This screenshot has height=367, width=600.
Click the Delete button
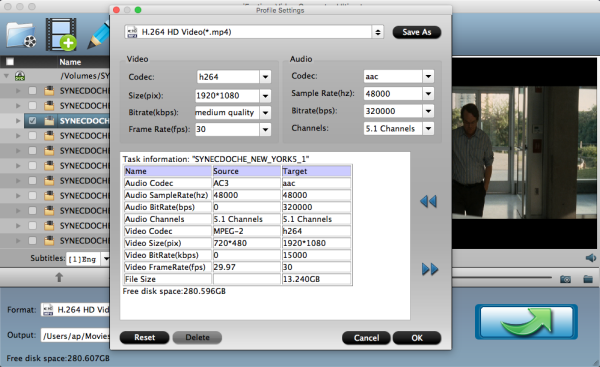197,338
